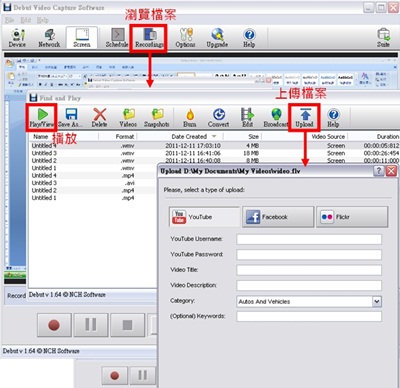Open the Edit menu

click(x=26, y=20)
